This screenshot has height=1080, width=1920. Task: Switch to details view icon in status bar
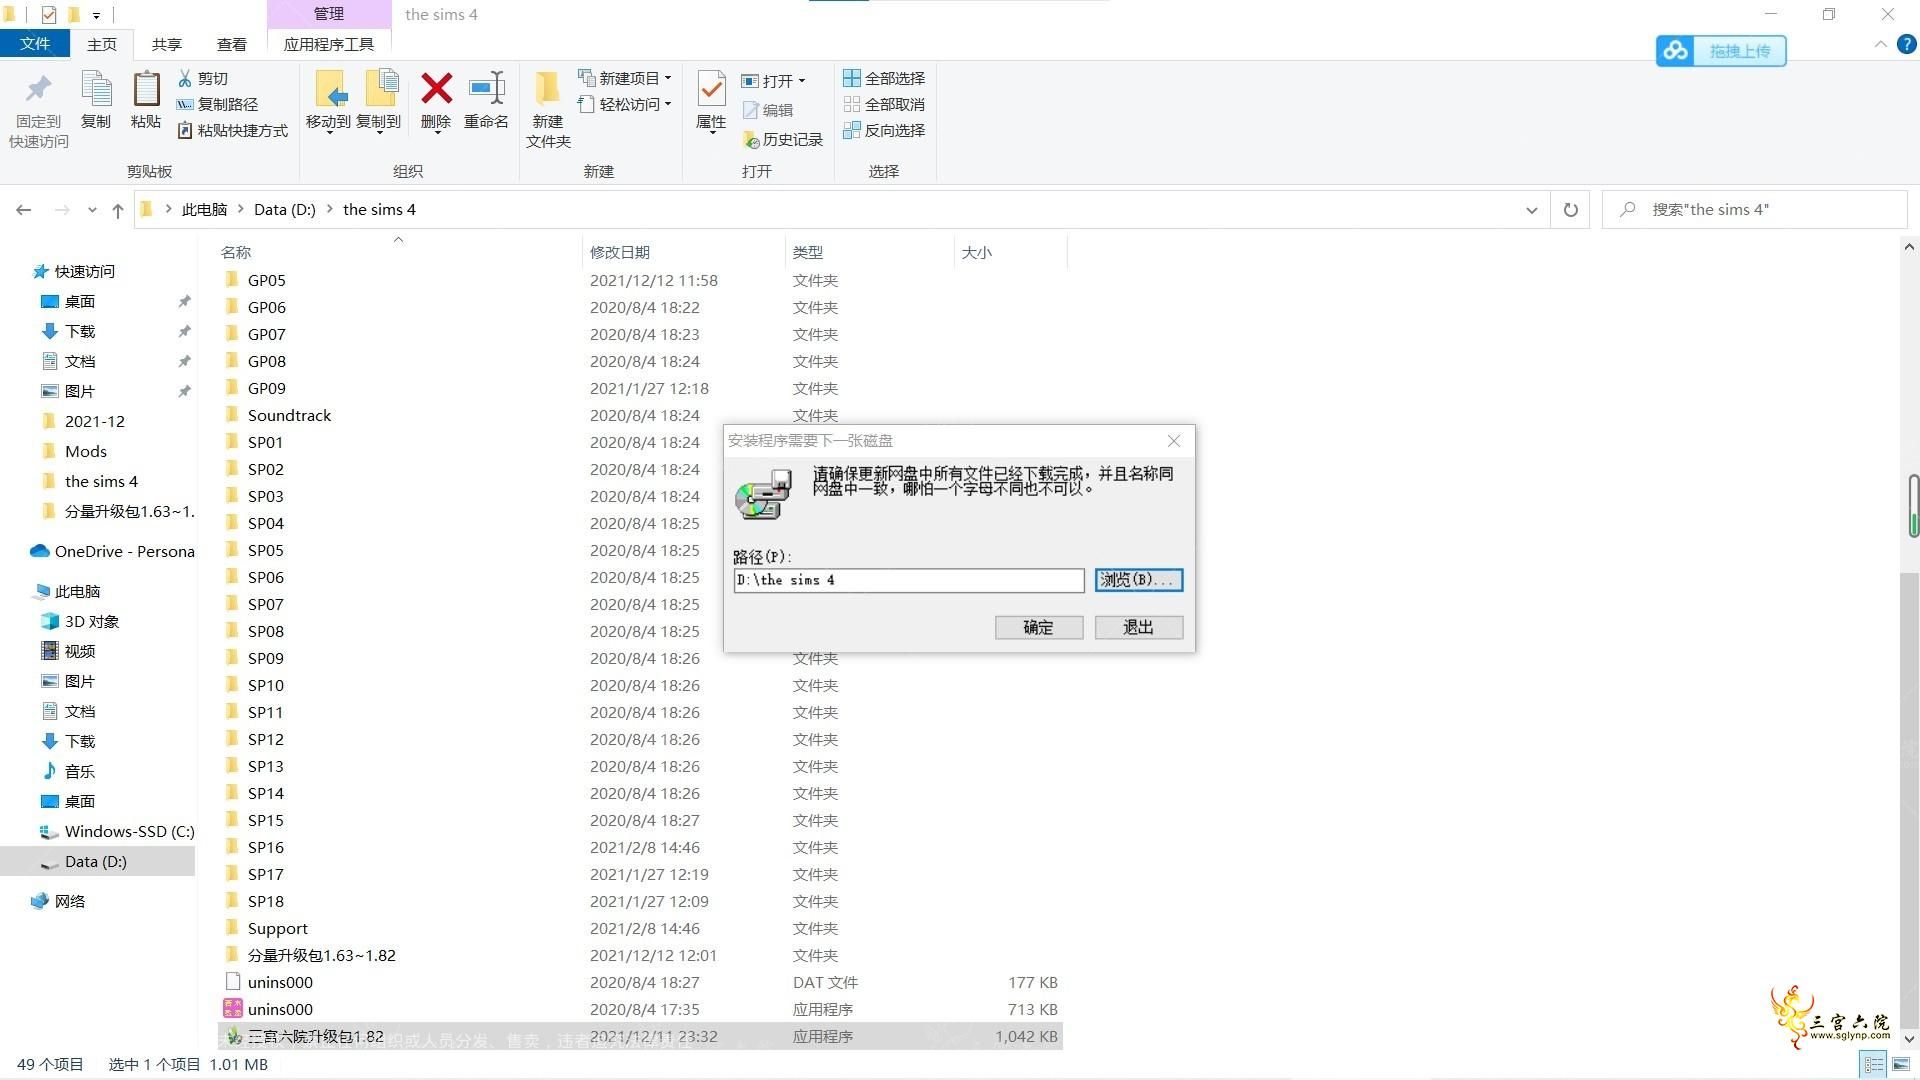tap(1873, 1065)
